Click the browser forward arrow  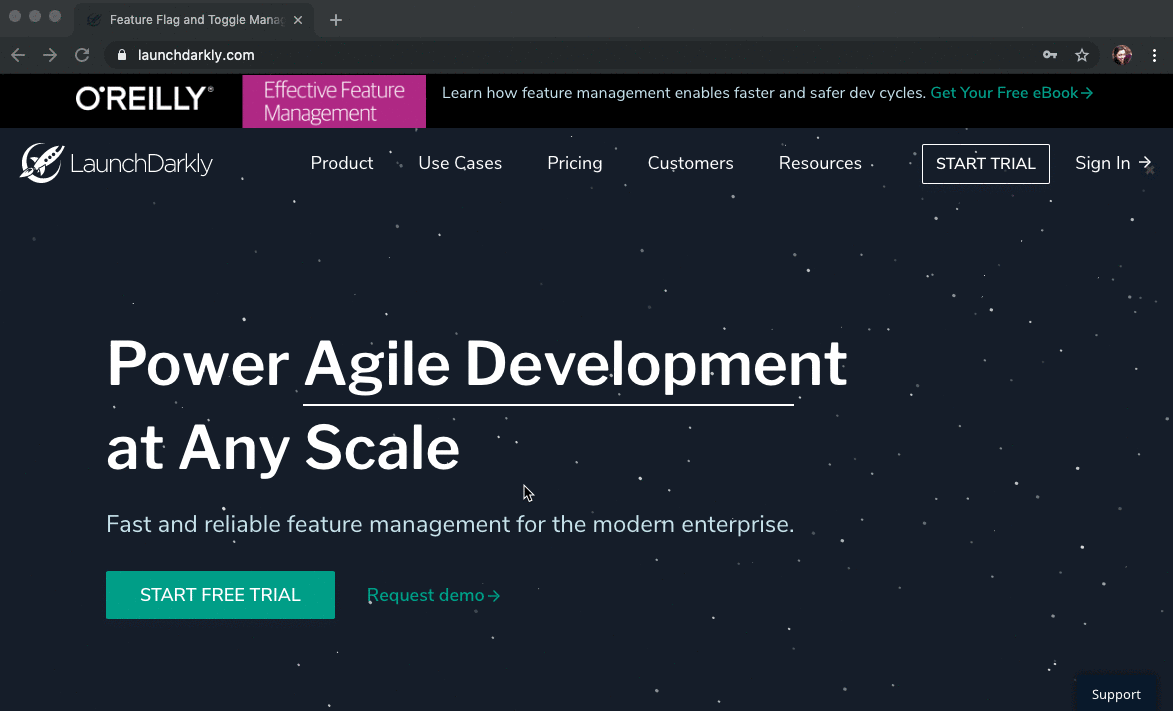tap(50, 55)
